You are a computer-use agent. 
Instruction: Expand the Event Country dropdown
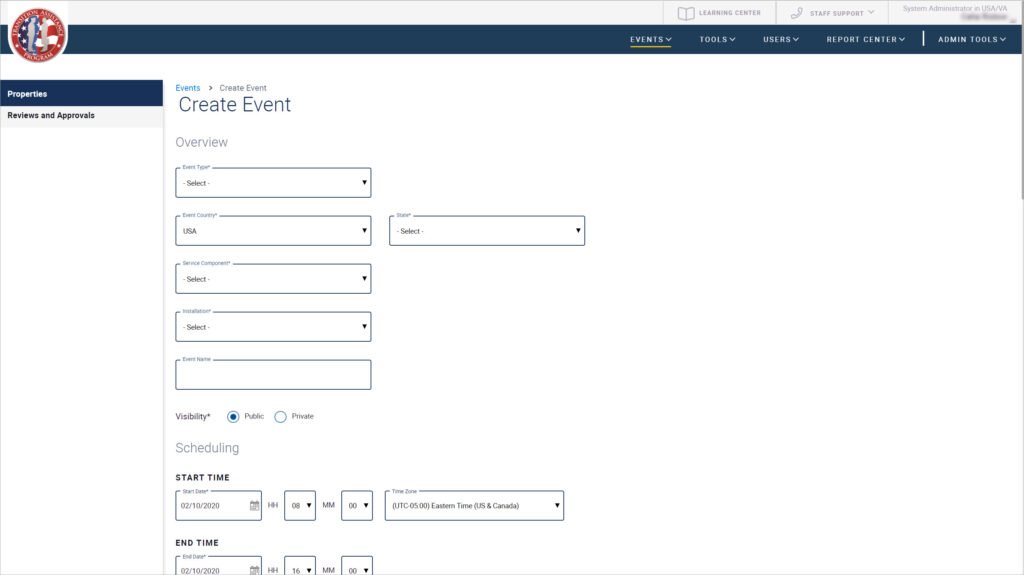click(273, 231)
